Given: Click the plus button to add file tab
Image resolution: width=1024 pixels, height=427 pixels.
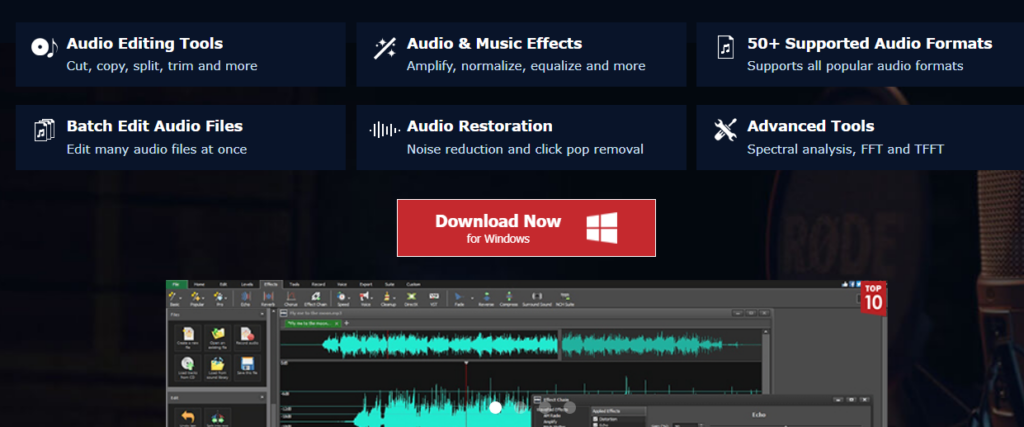Looking at the screenshot, I should pyautogui.click(x=346, y=323).
